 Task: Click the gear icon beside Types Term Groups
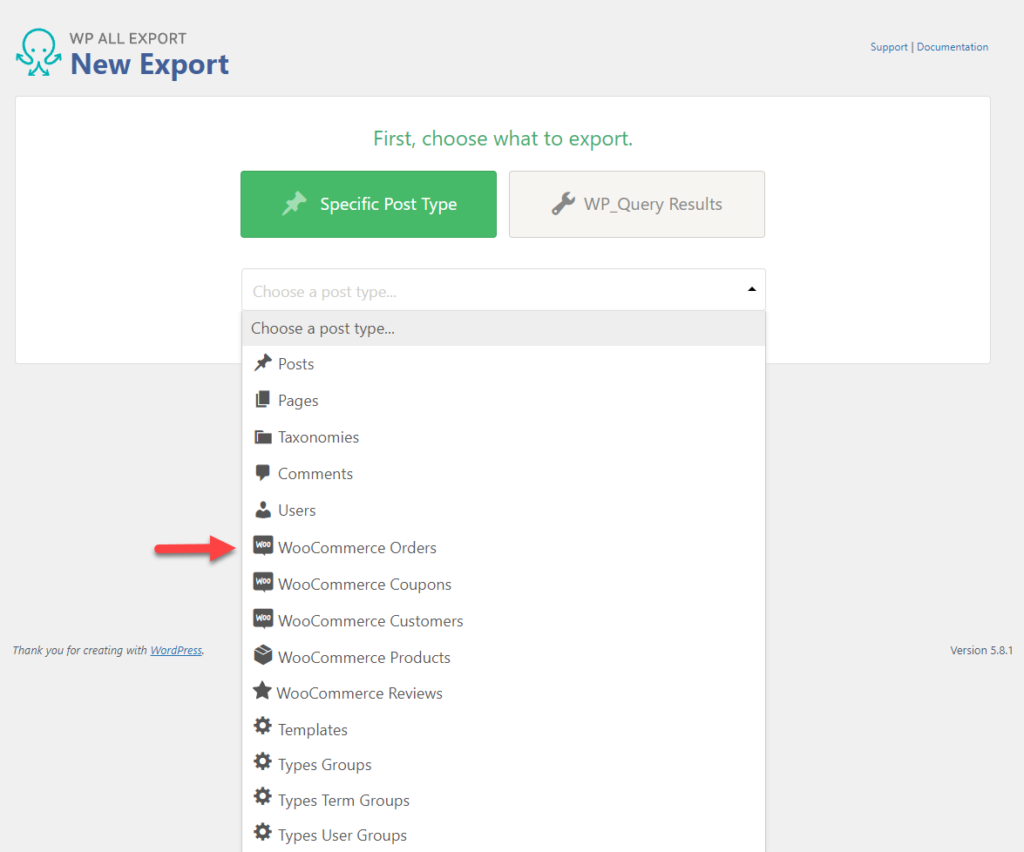263,797
